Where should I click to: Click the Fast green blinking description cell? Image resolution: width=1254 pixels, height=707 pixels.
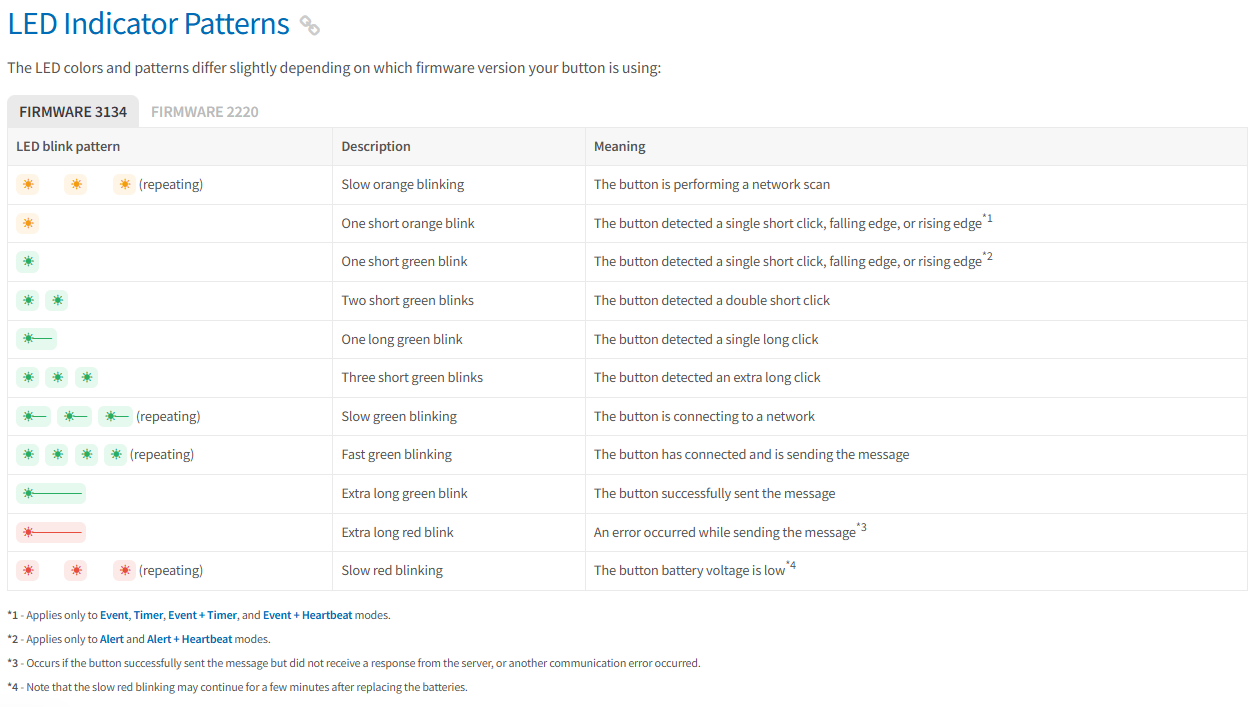(x=396, y=455)
